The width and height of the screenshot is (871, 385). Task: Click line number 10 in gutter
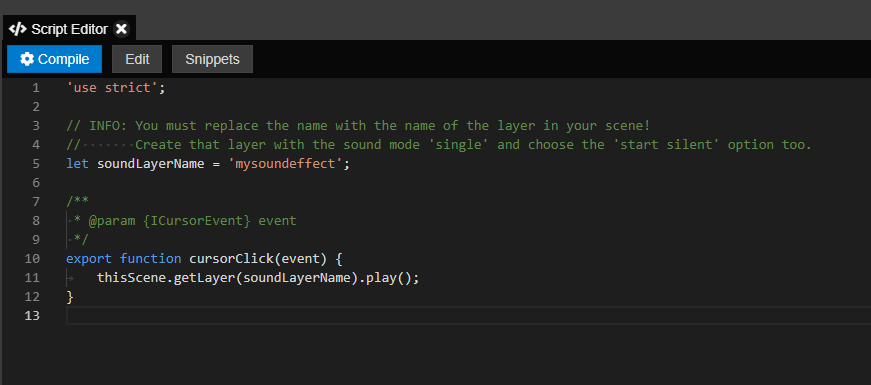pyautogui.click(x=32, y=259)
